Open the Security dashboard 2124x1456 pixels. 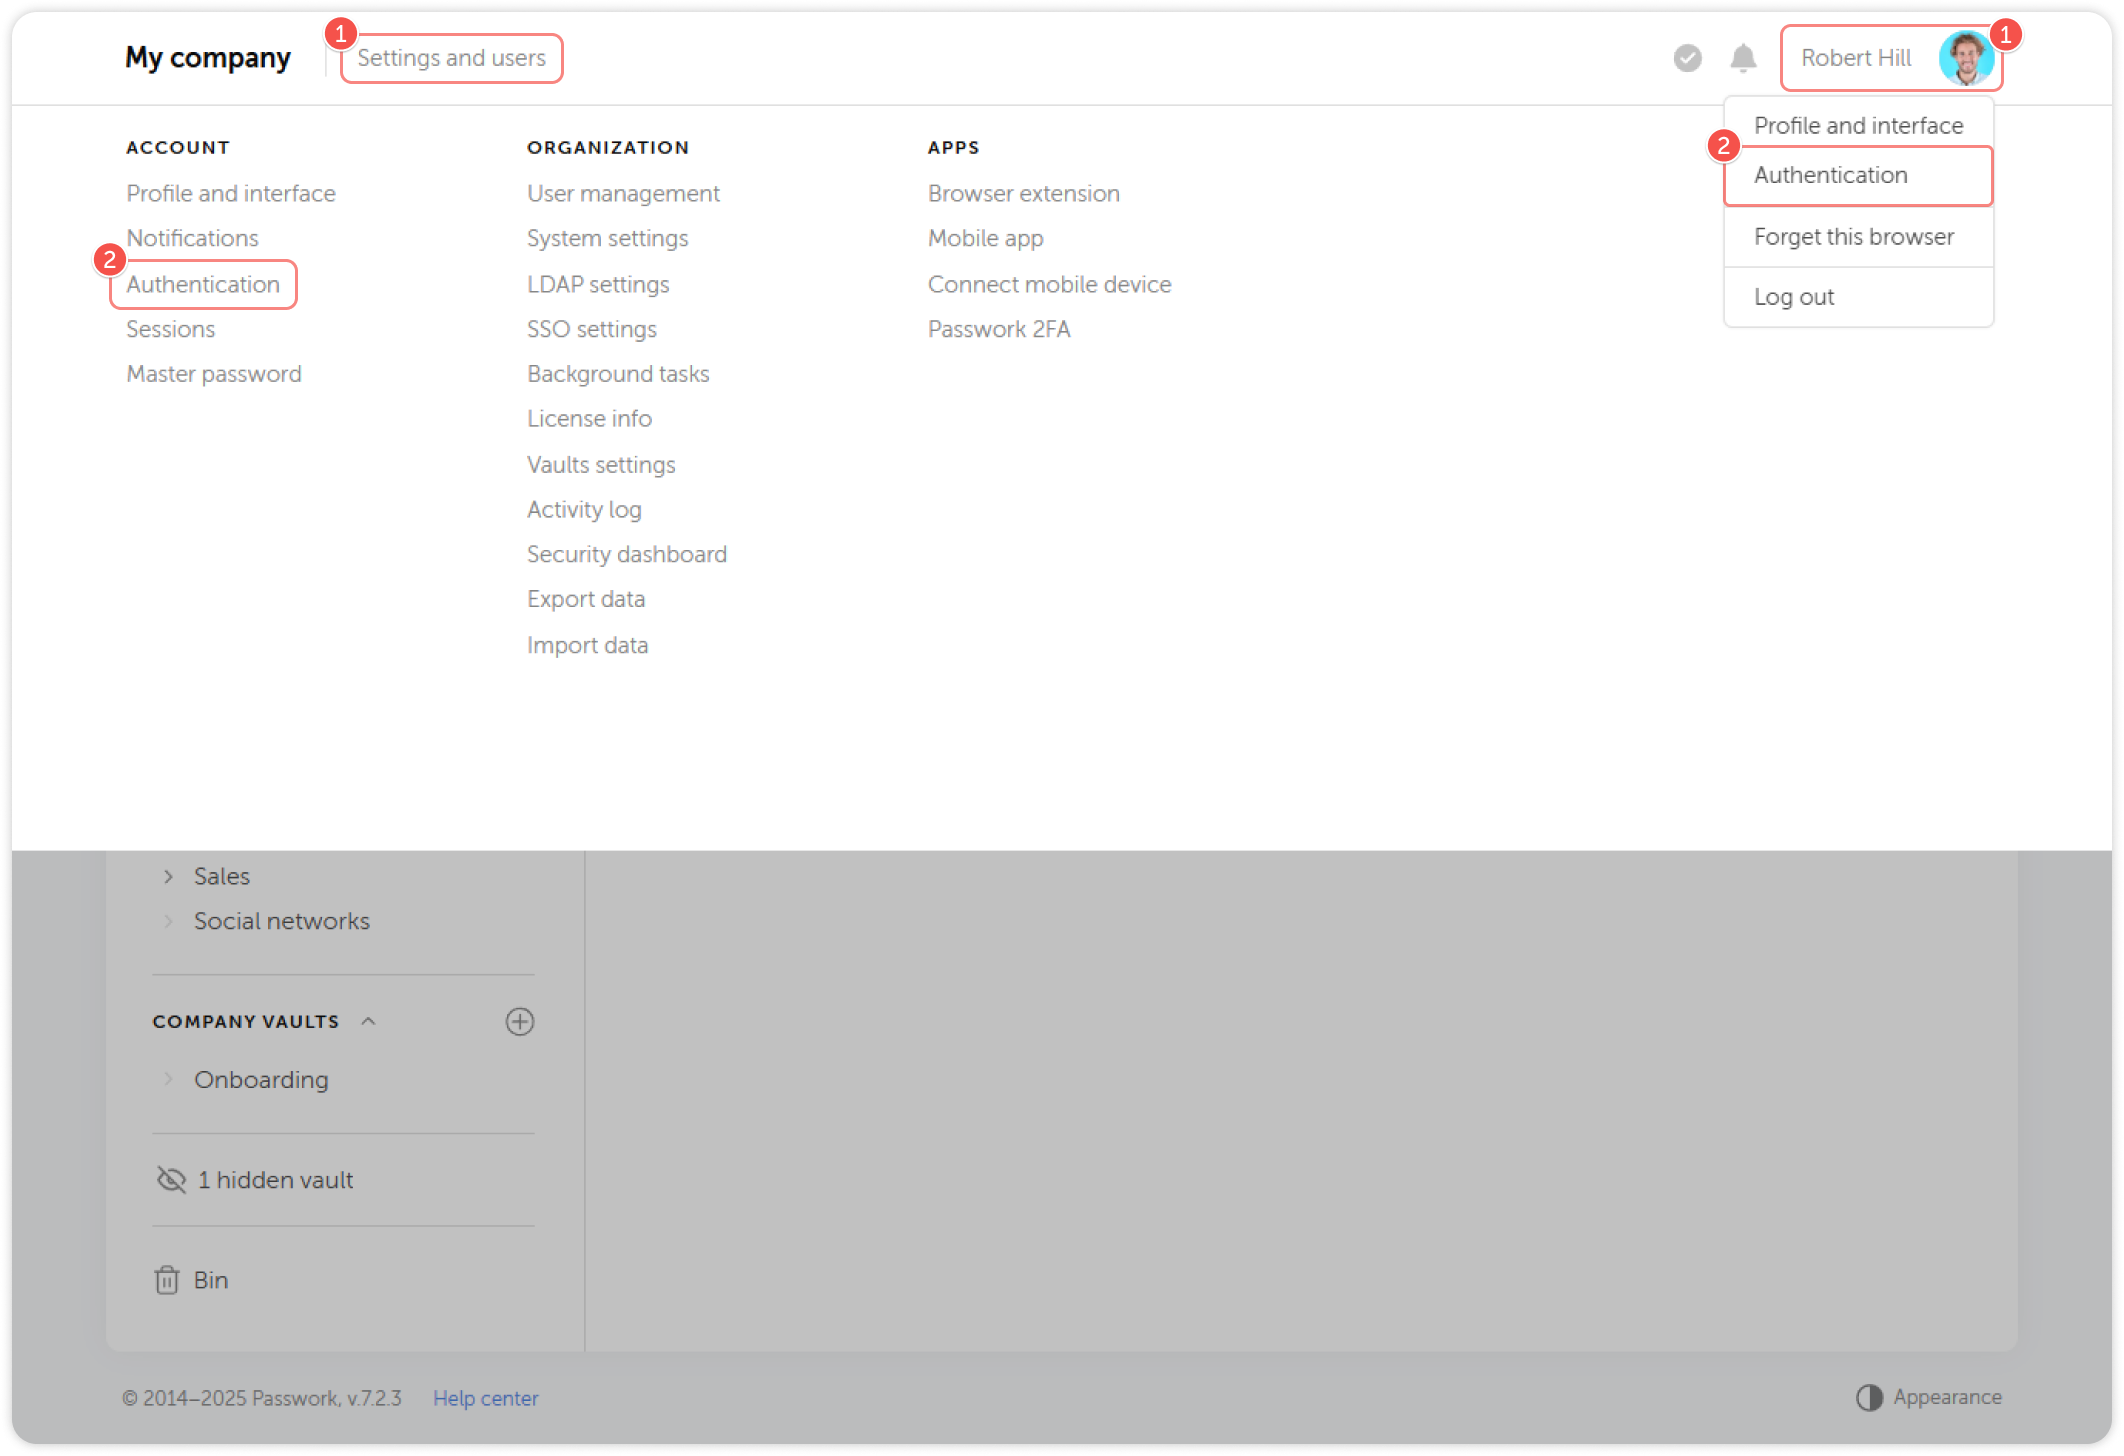(x=626, y=553)
